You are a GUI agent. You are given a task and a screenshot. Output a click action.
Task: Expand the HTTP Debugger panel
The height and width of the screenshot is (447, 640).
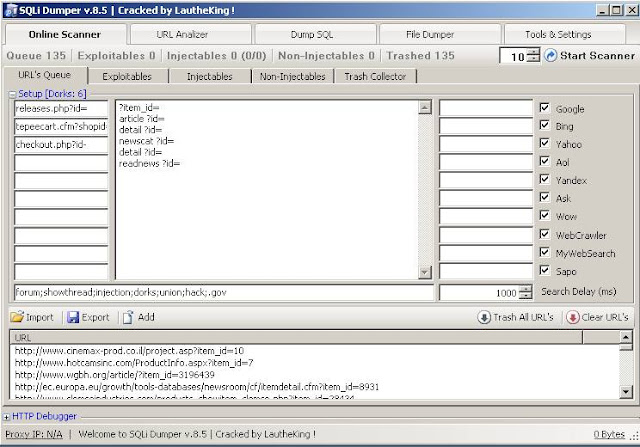point(6,417)
